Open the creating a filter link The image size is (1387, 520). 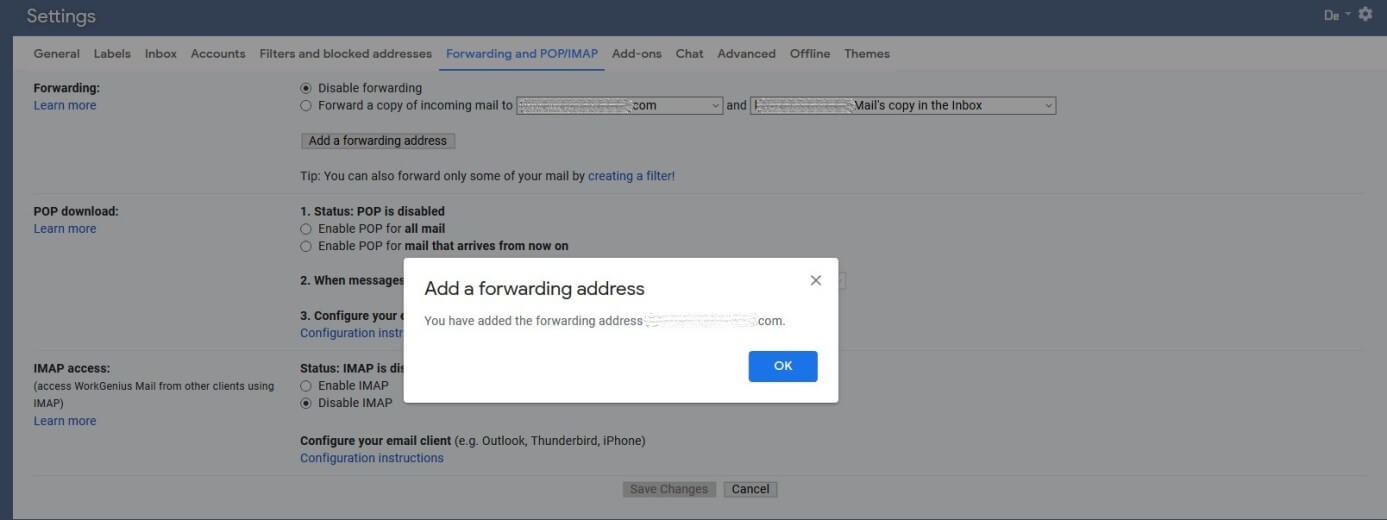click(631, 176)
